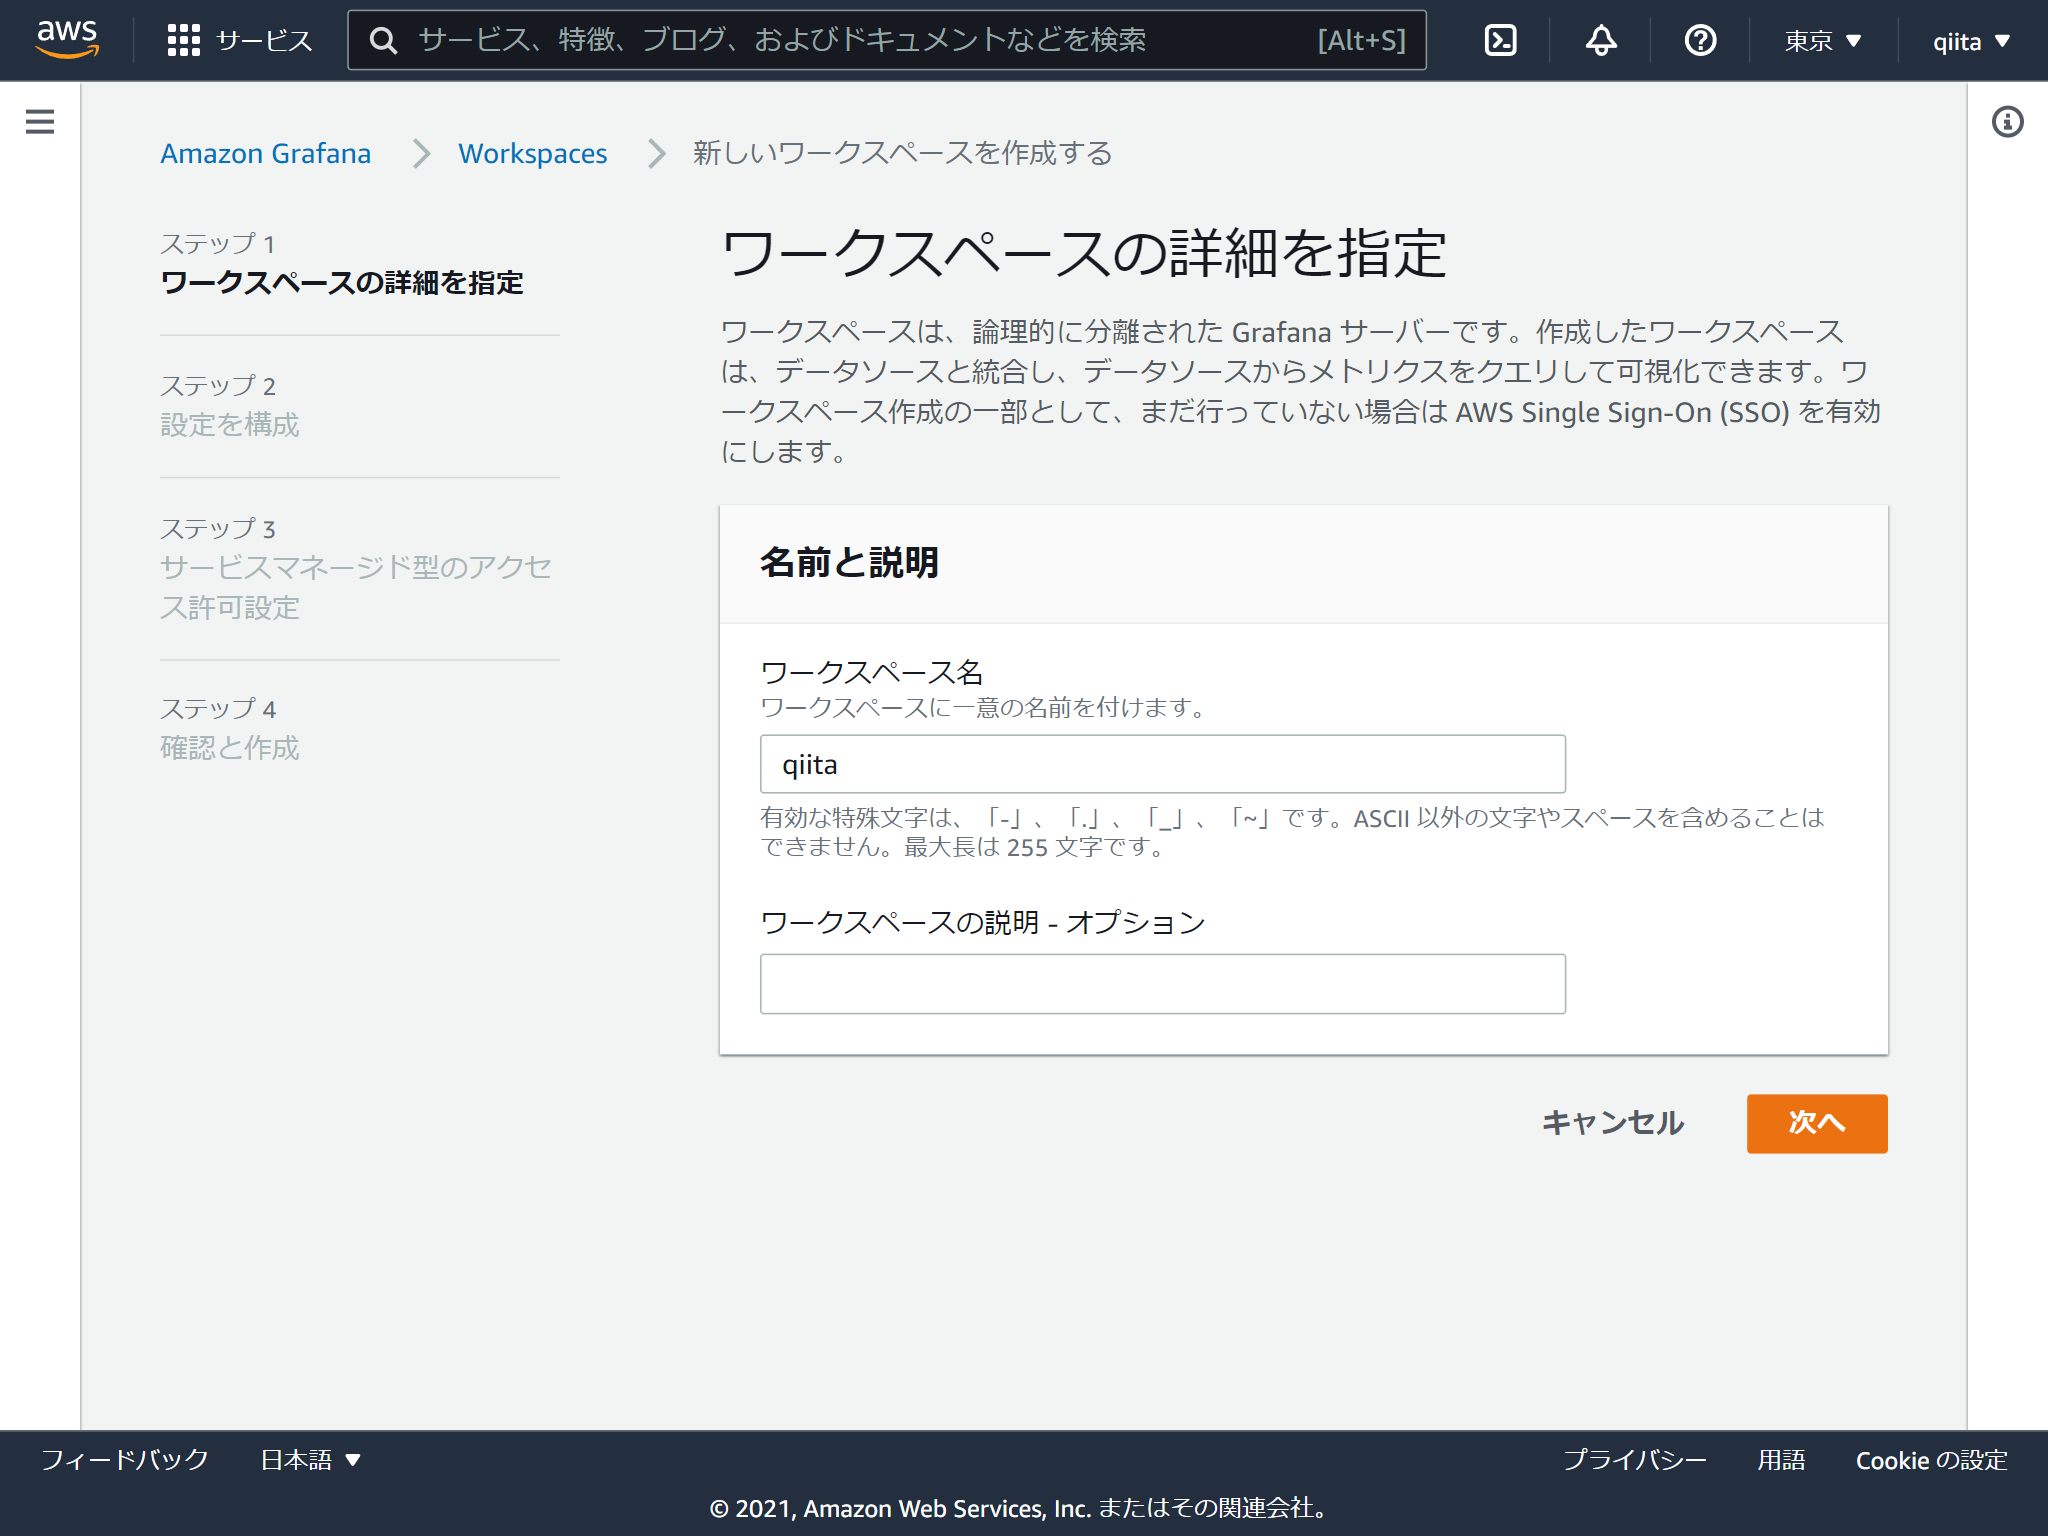Viewport: 2048px width, 1536px height.
Task: Open the サービス grid icon
Action: [184, 40]
